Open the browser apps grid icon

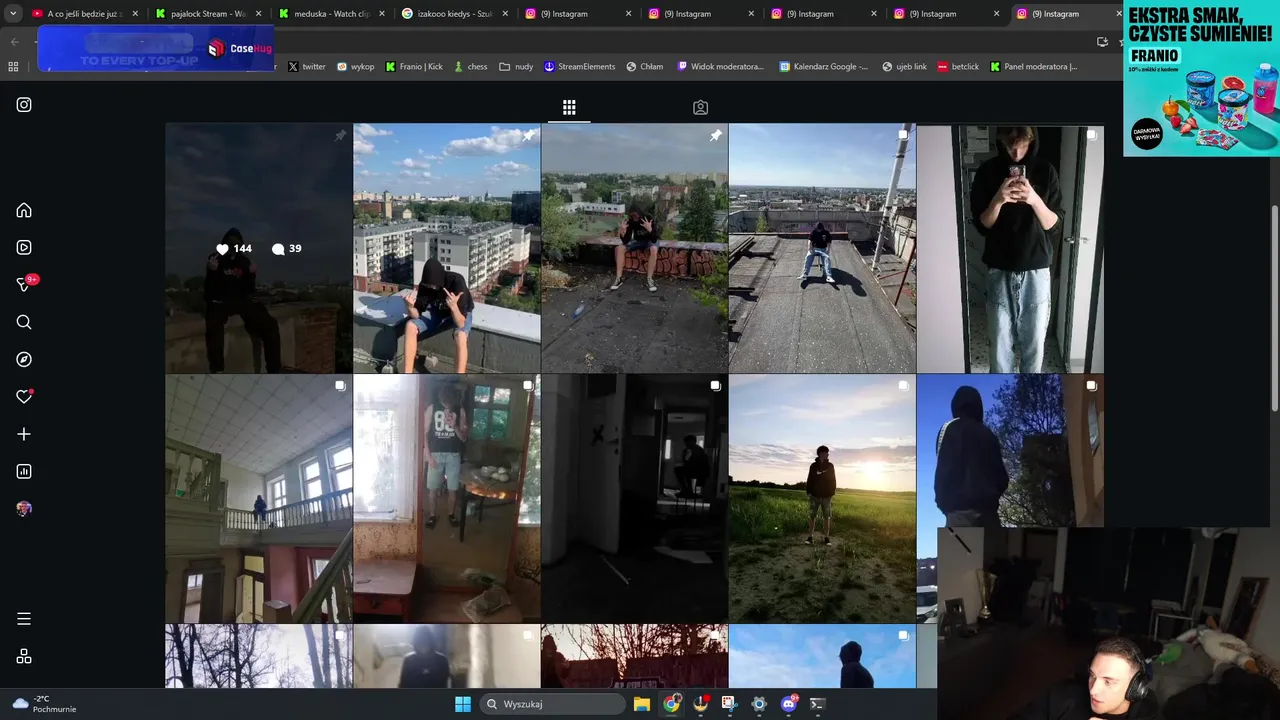(13, 67)
